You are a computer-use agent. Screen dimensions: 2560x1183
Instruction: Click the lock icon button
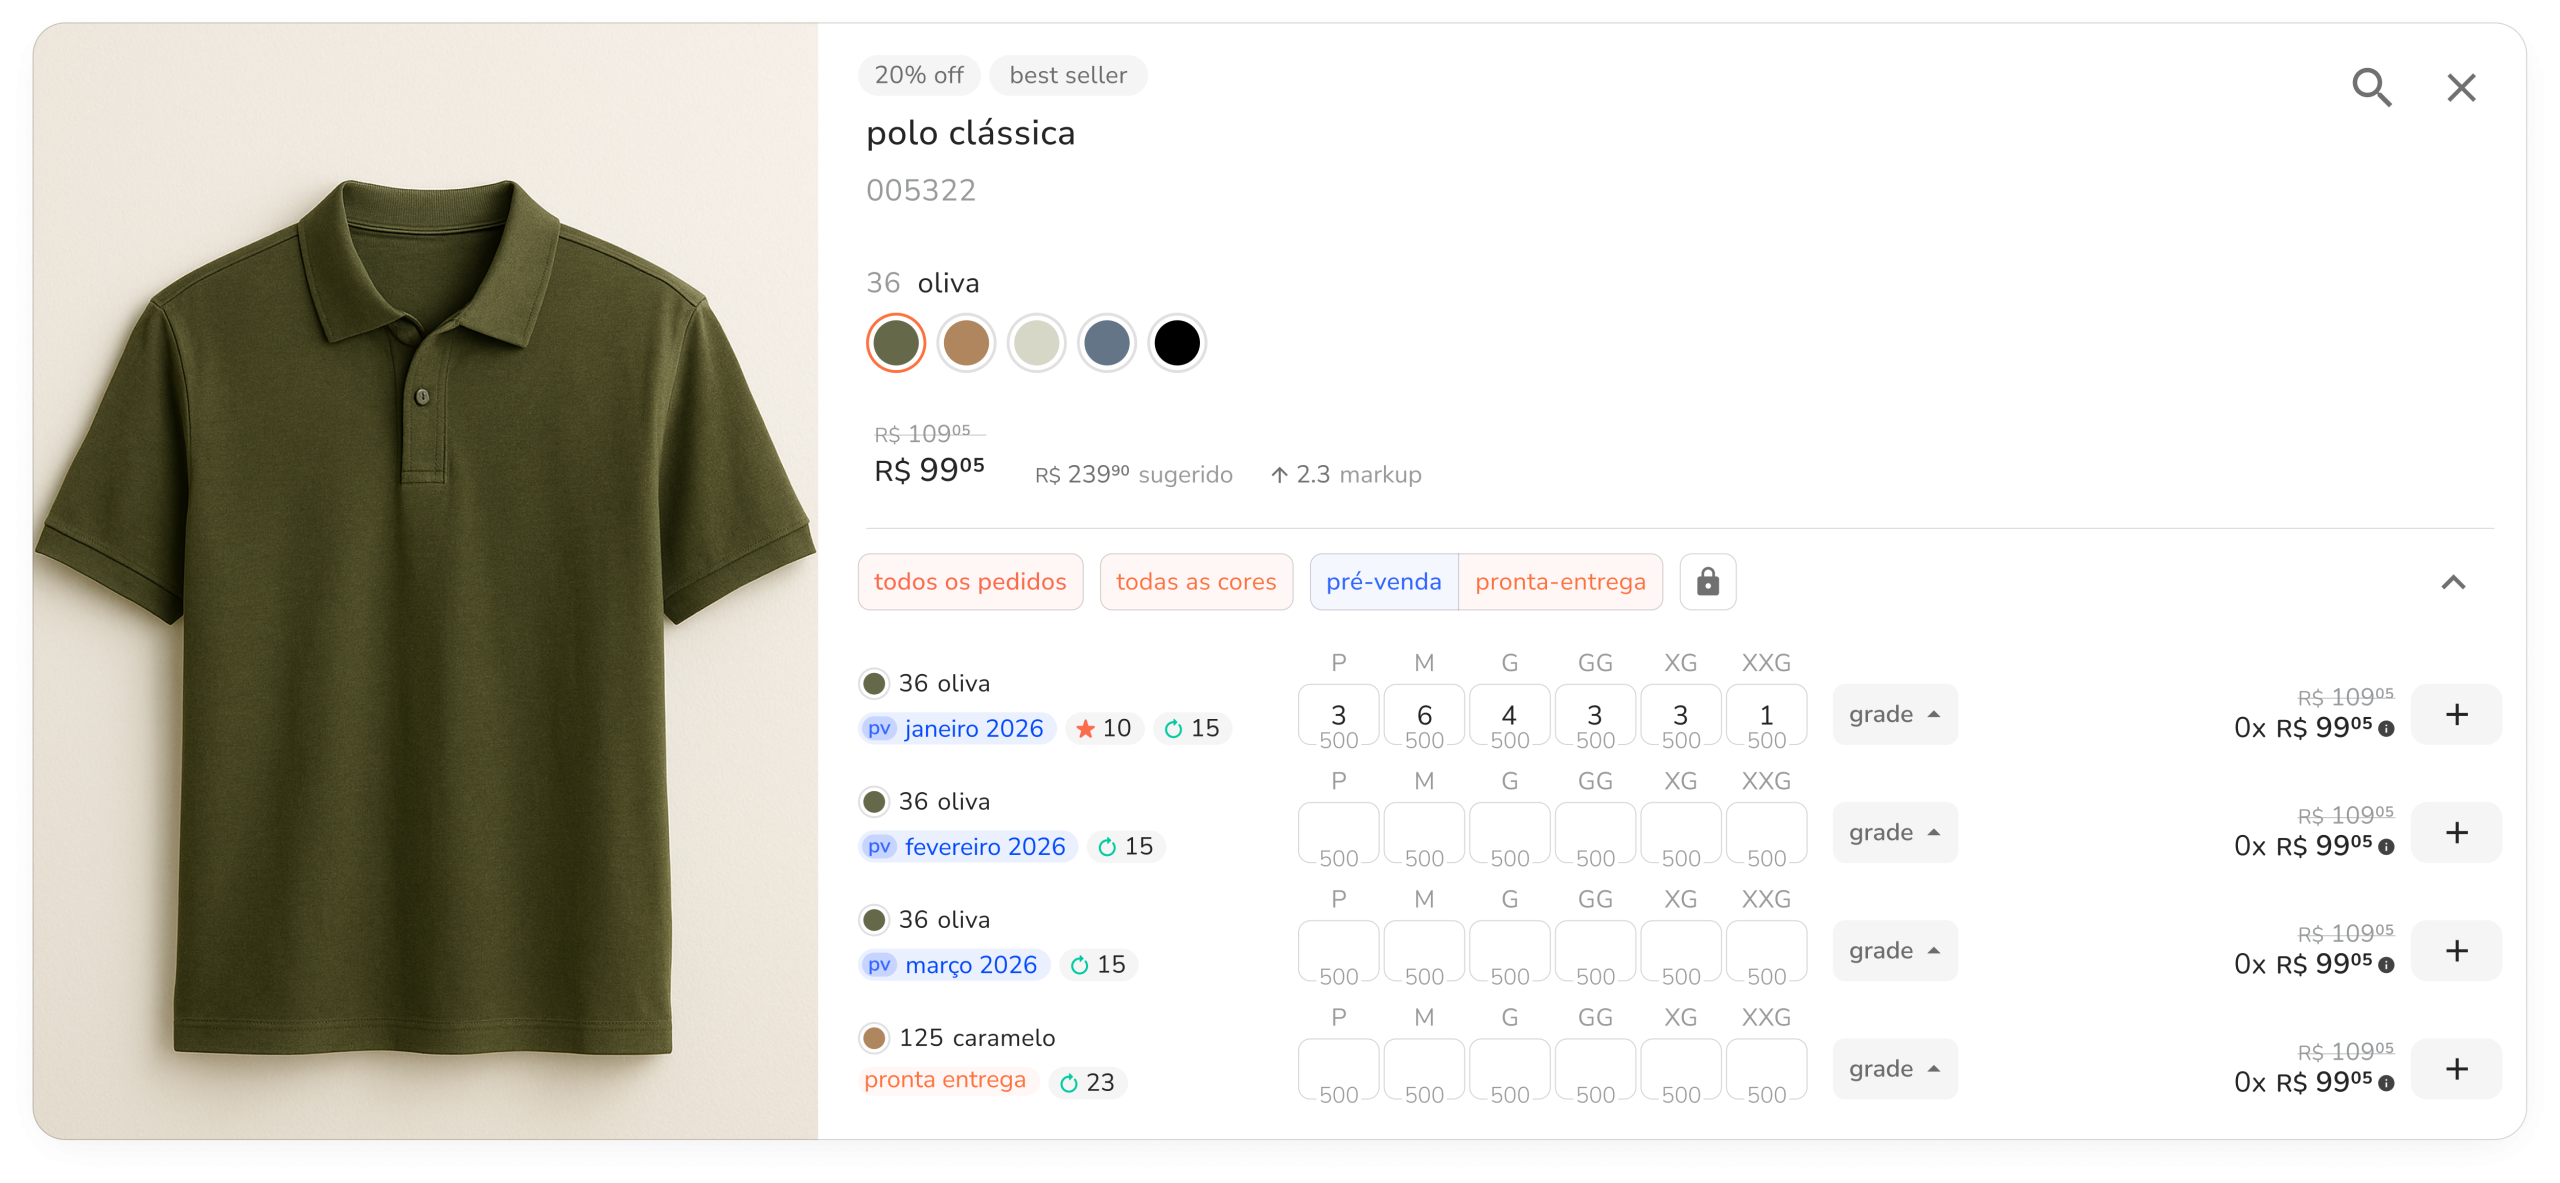(x=1707, y=582)
